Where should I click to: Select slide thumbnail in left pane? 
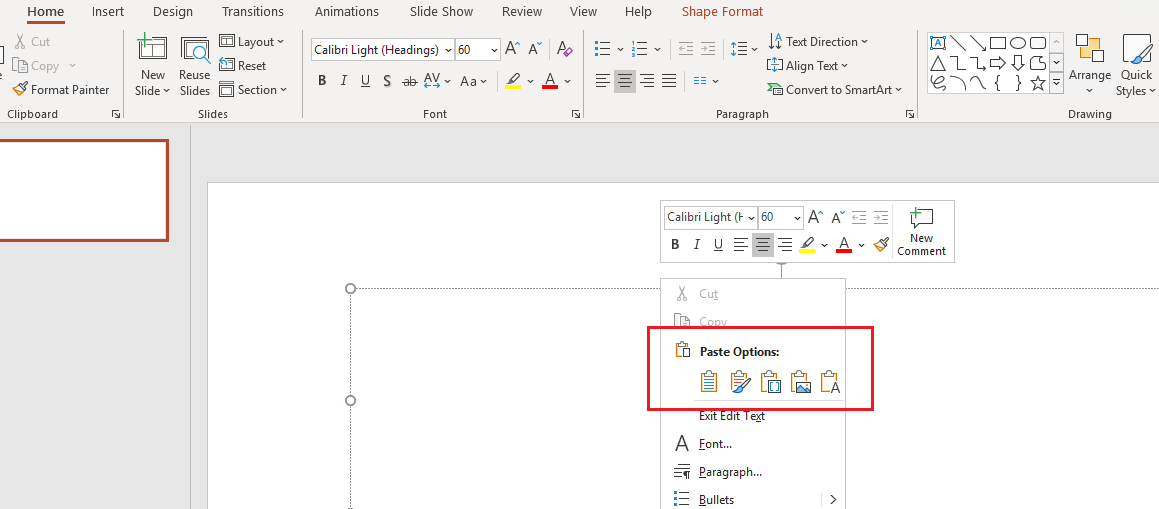point(84,190)
